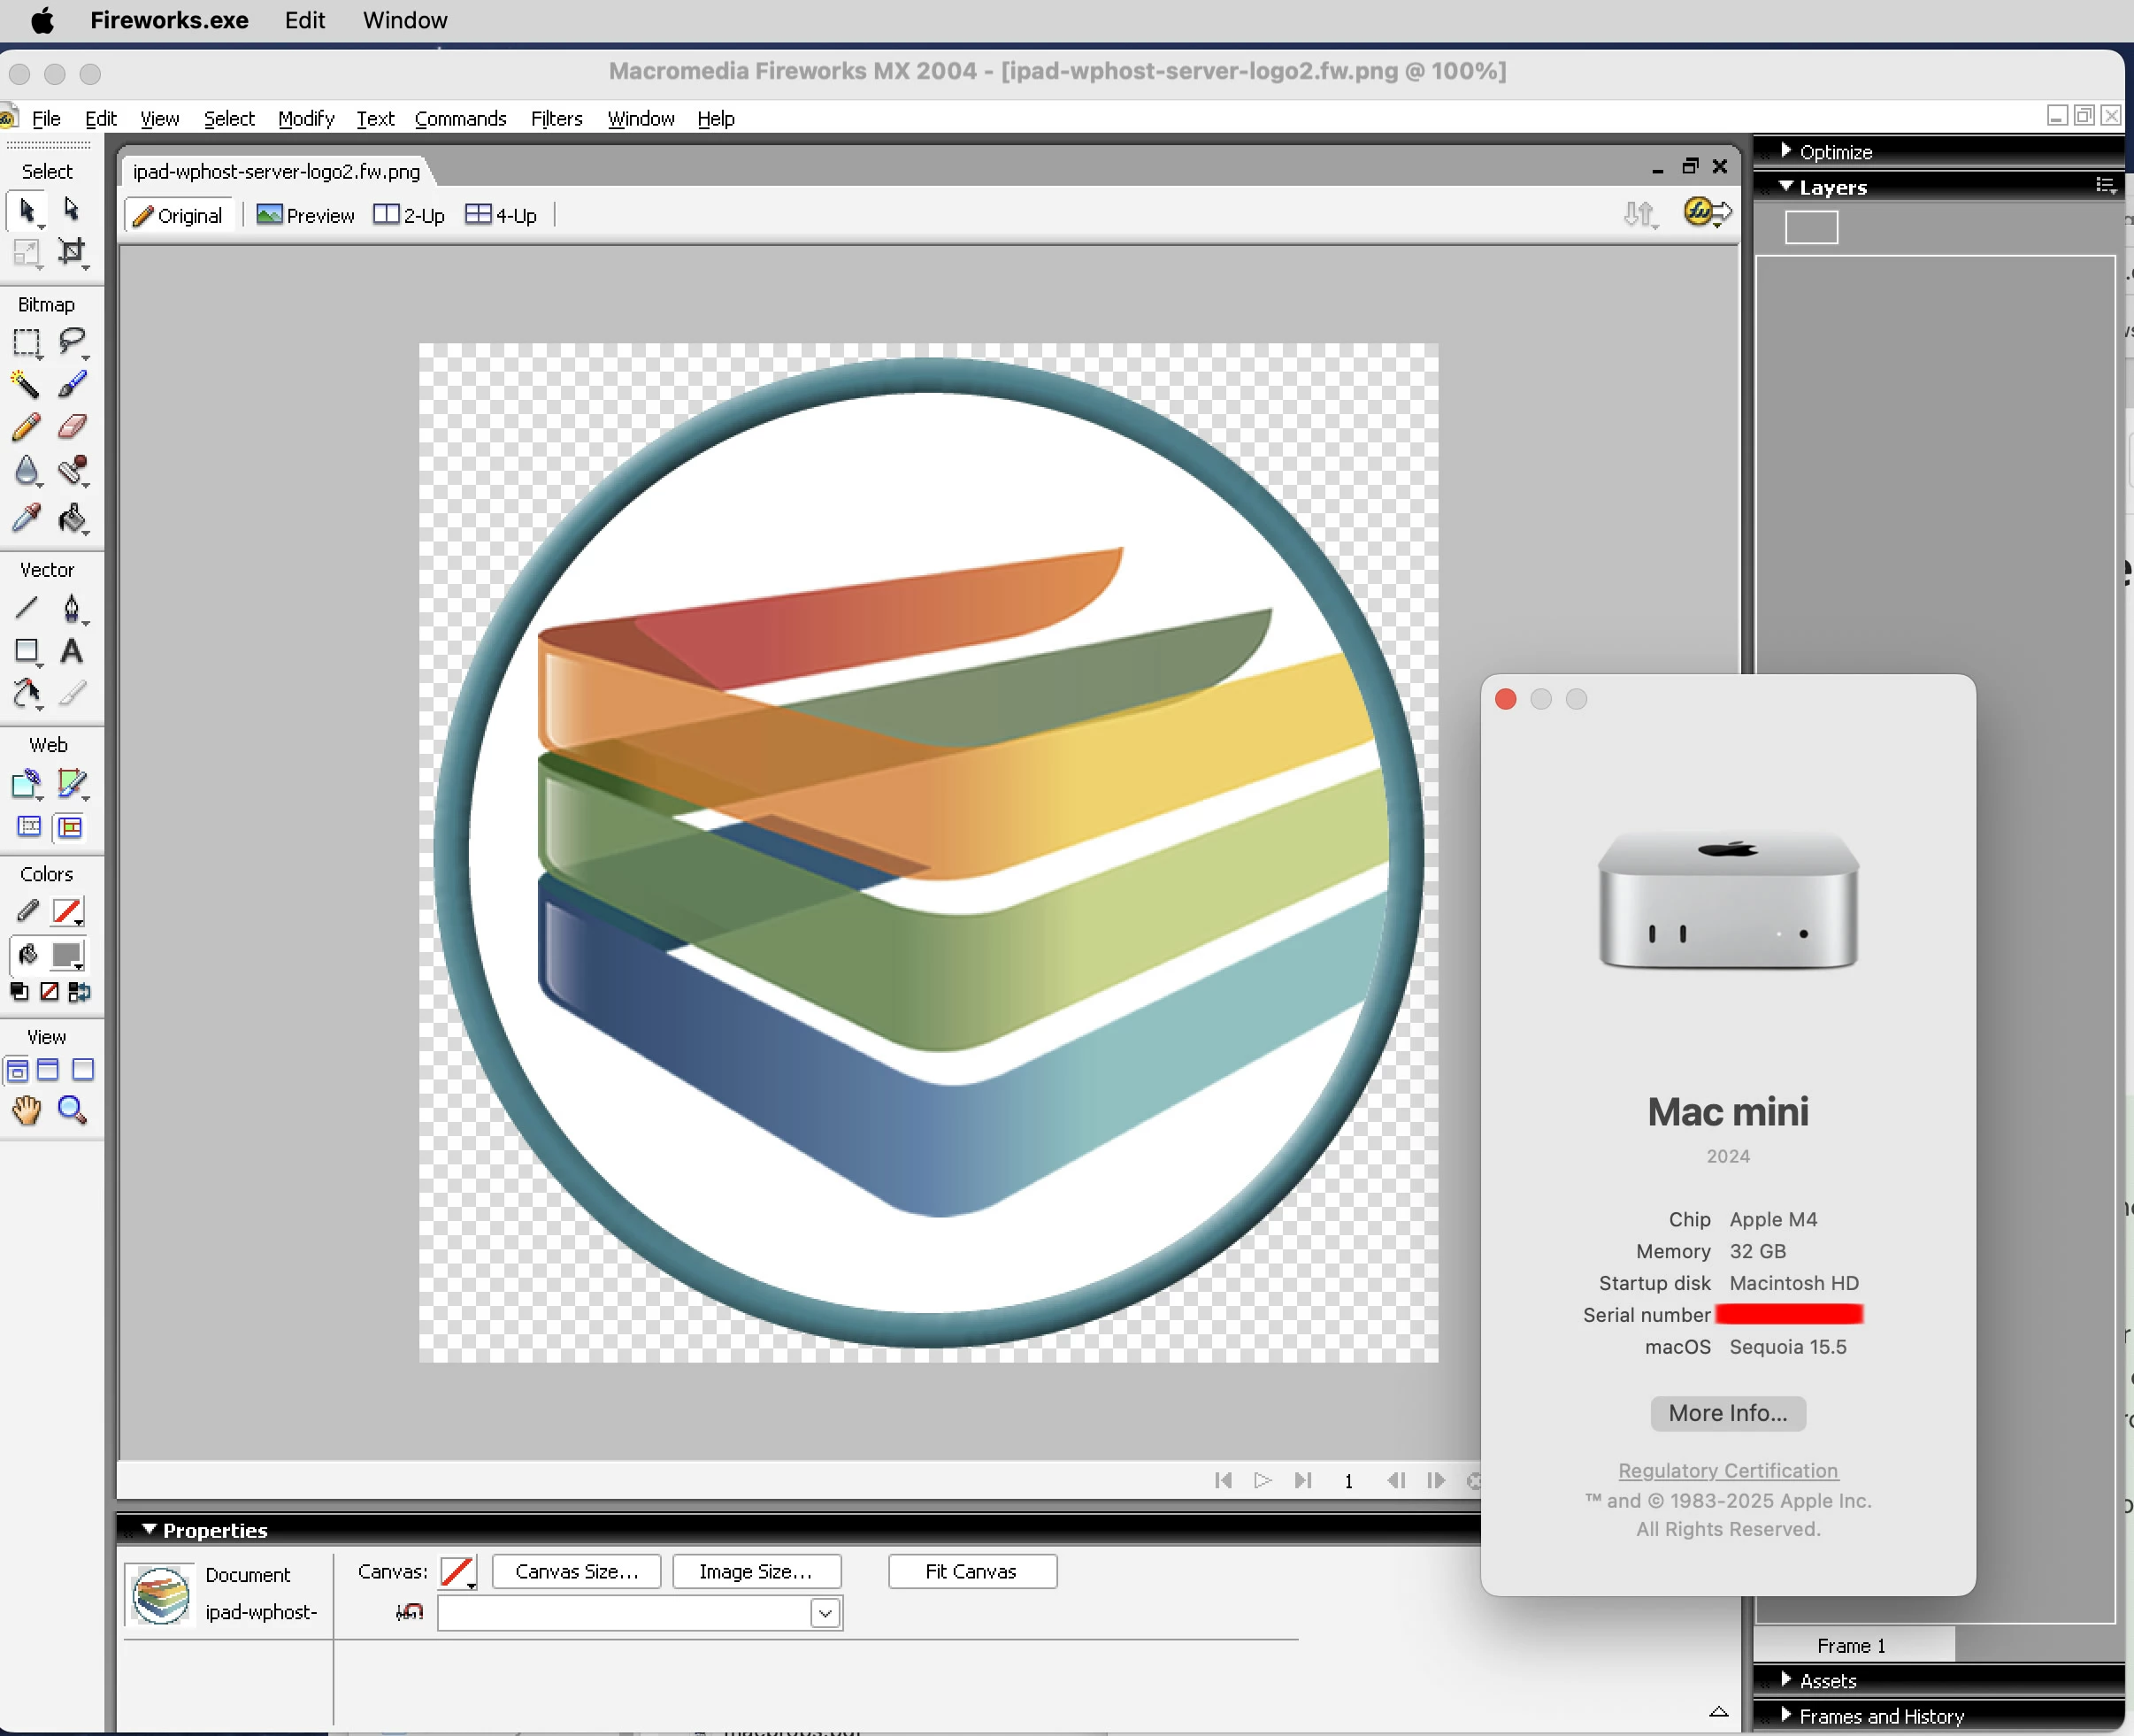Select the Paint Bucket tool
Image resolution: width=2134 pixels, height=1736 pixels.
(72, 517)
